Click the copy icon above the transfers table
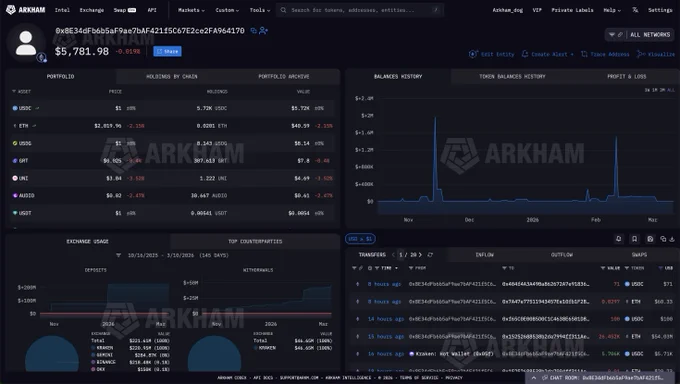 point(663,239)
